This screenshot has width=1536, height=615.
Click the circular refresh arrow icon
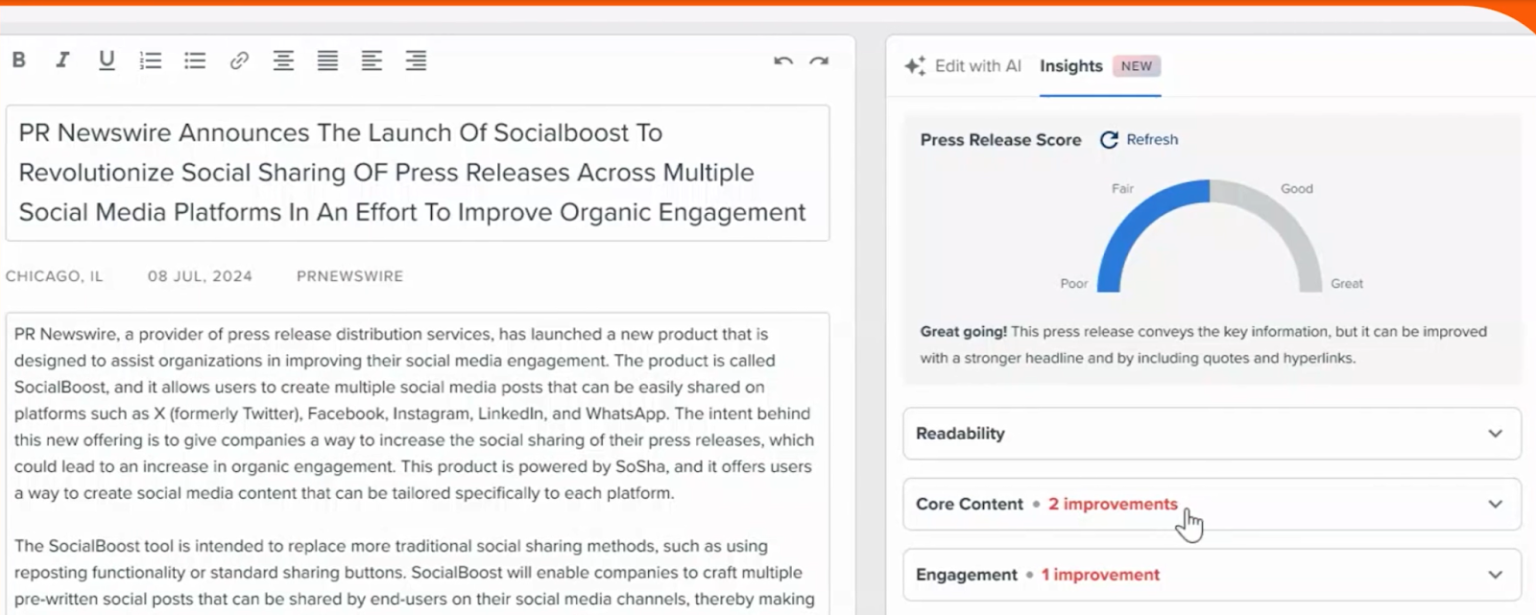pyautogui.click(x=1109, y=140)
